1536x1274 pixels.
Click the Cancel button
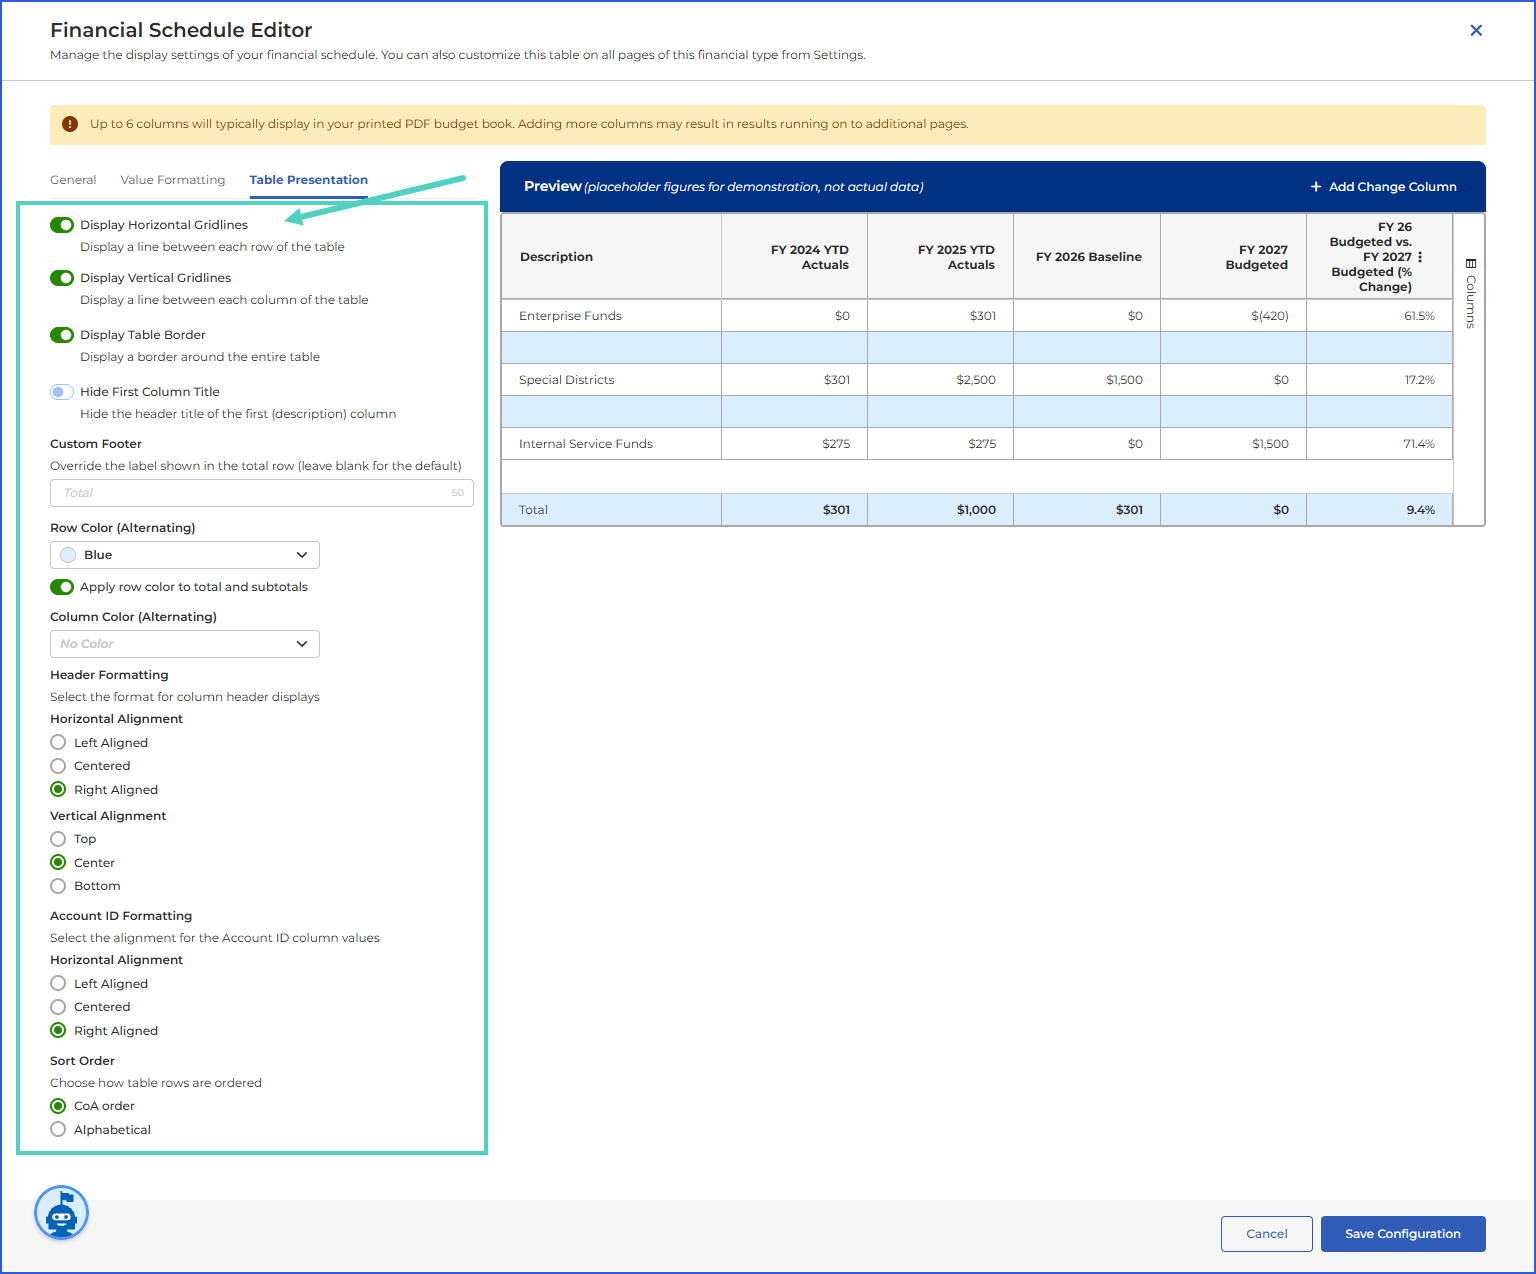tap(1267, 1234)
